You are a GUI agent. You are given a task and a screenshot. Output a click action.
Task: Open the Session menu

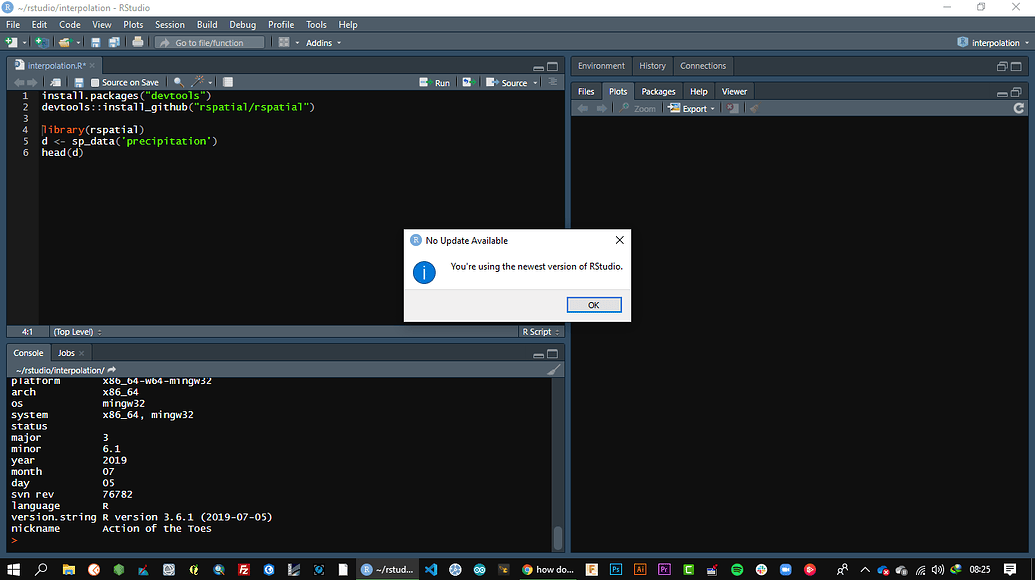point(170,24)
